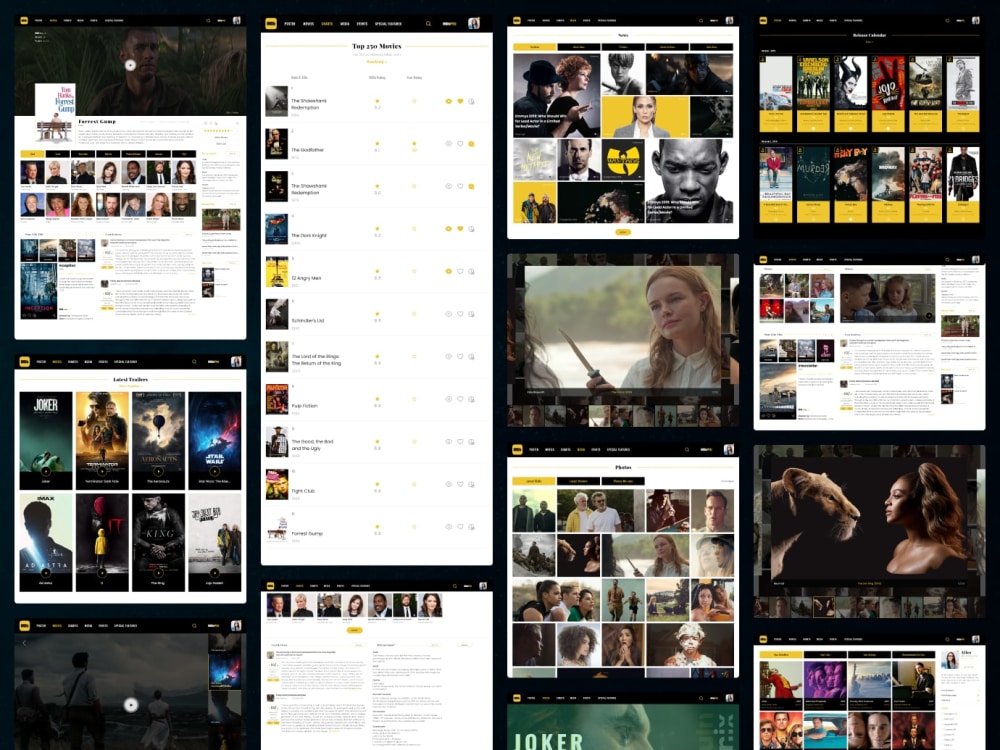Open profile avatar on Forrest Gump page
The height and width of the screenshot is (750, 1000).
click(x=237, y=20)
